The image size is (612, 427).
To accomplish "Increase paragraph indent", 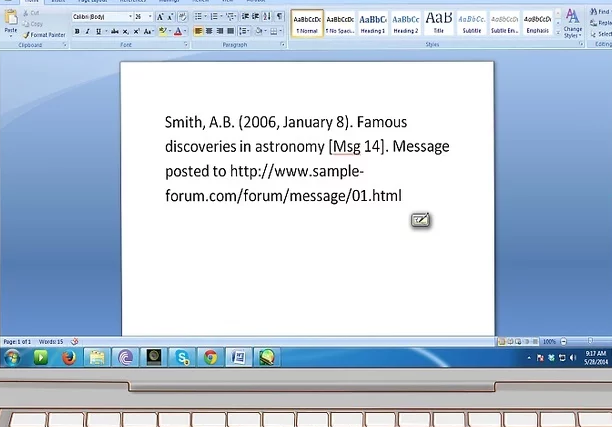I will 256,16.
